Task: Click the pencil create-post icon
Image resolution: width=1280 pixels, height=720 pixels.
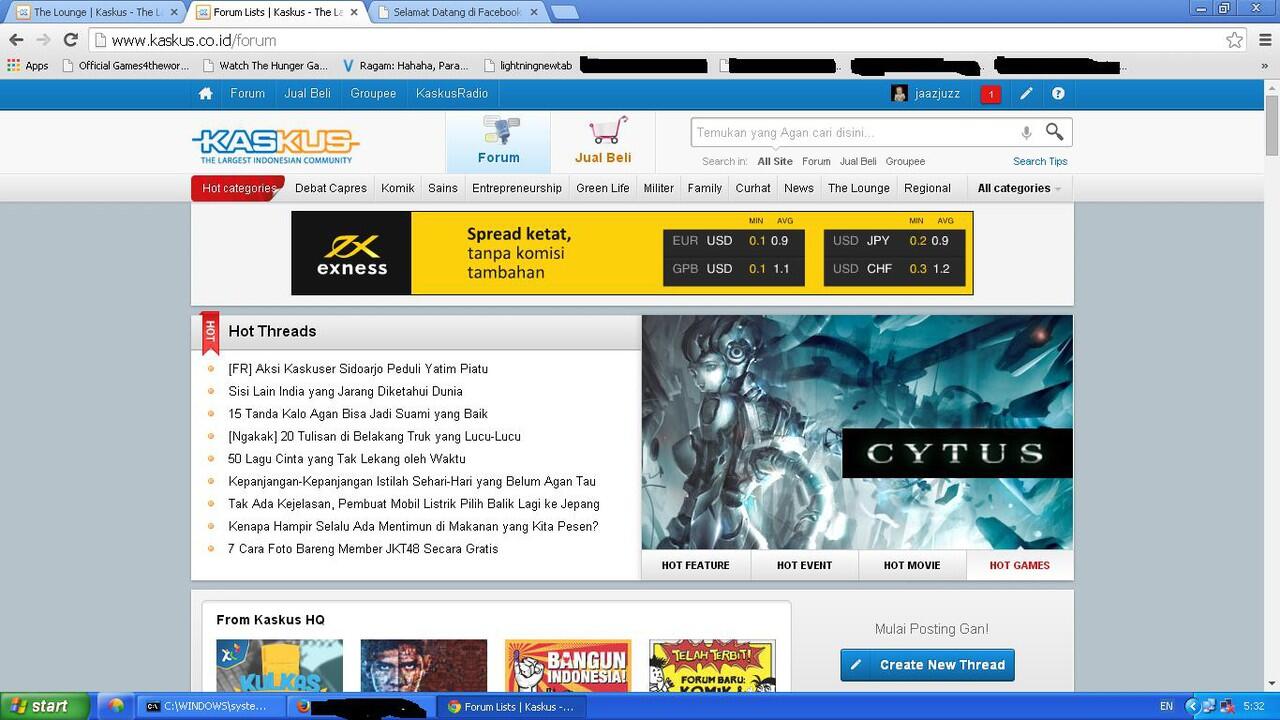Action: (1026, 94)
